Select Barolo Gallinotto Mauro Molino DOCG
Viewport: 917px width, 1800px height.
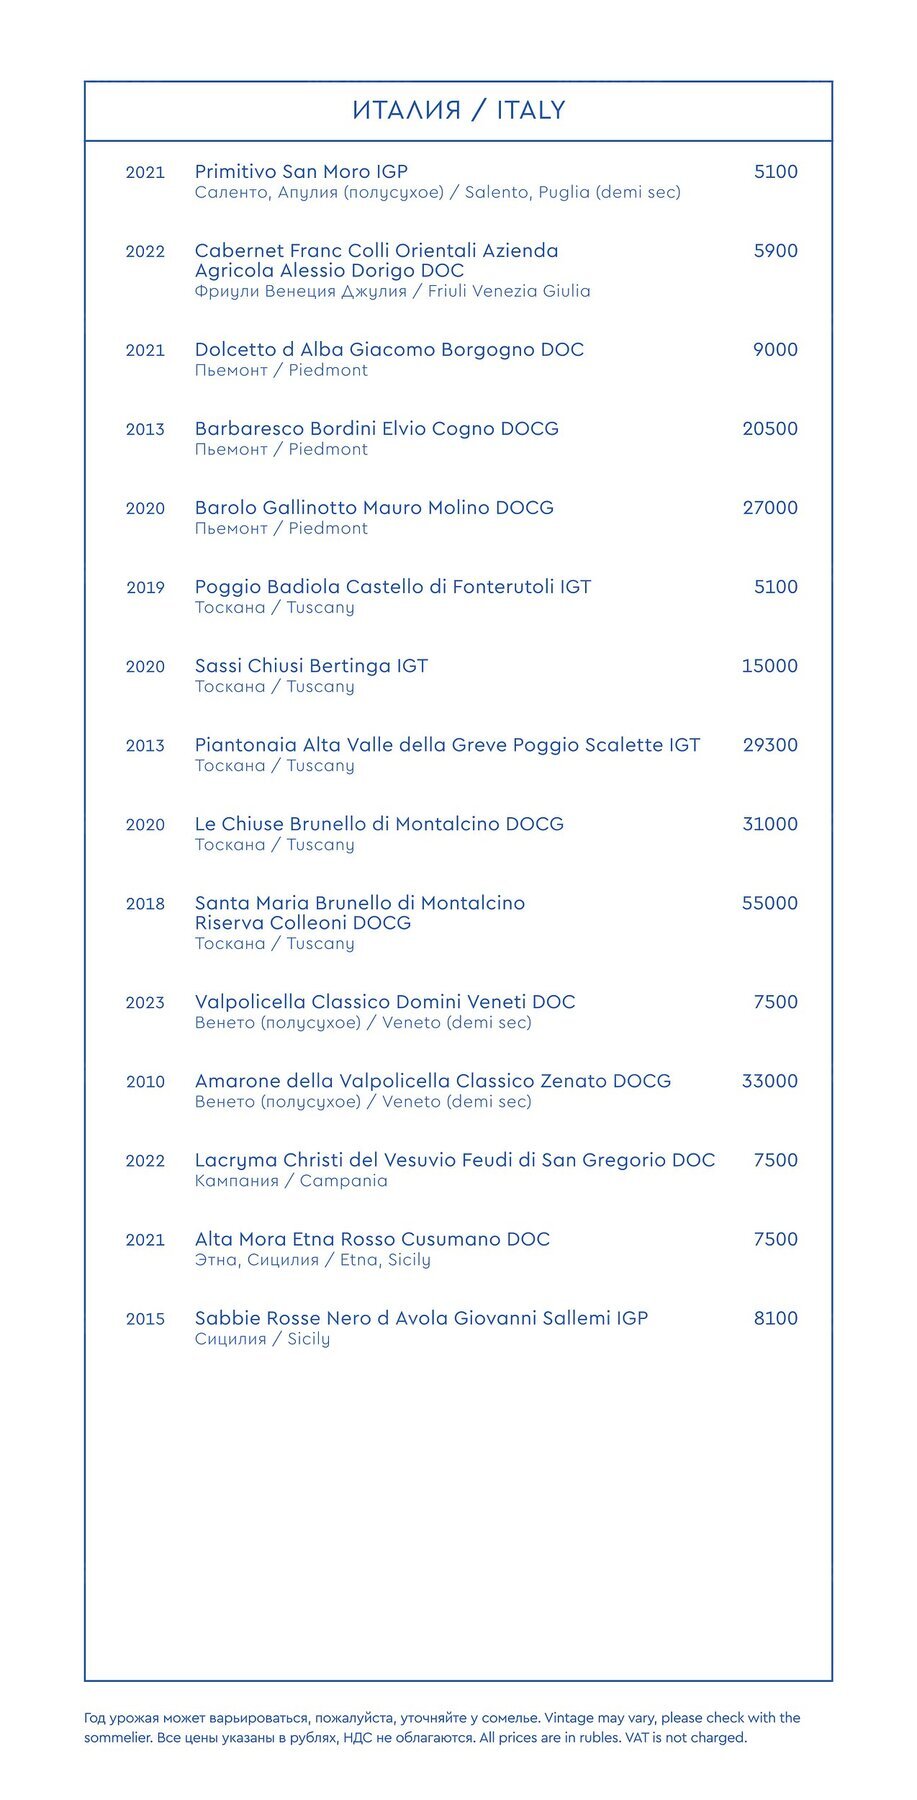(x=374, y=508)
